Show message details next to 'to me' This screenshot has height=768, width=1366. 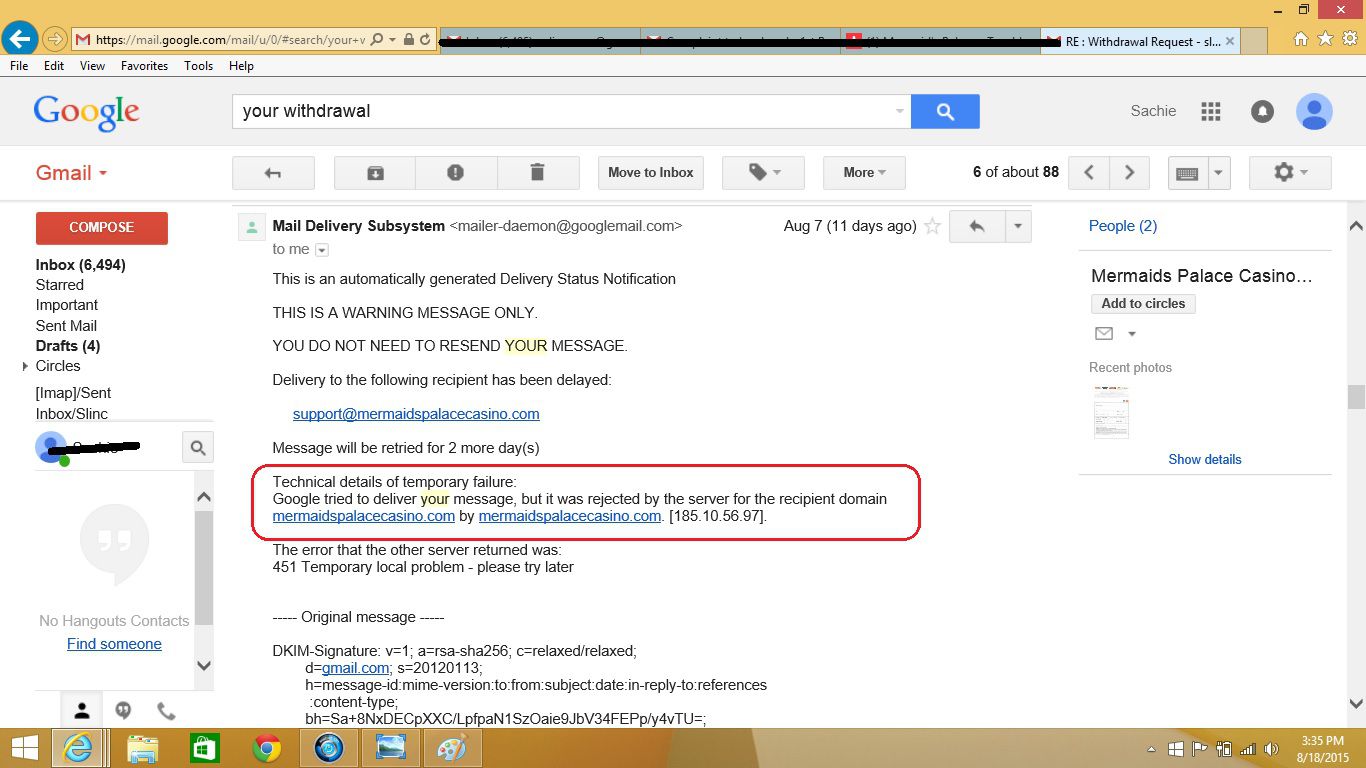tap(322, 250)
